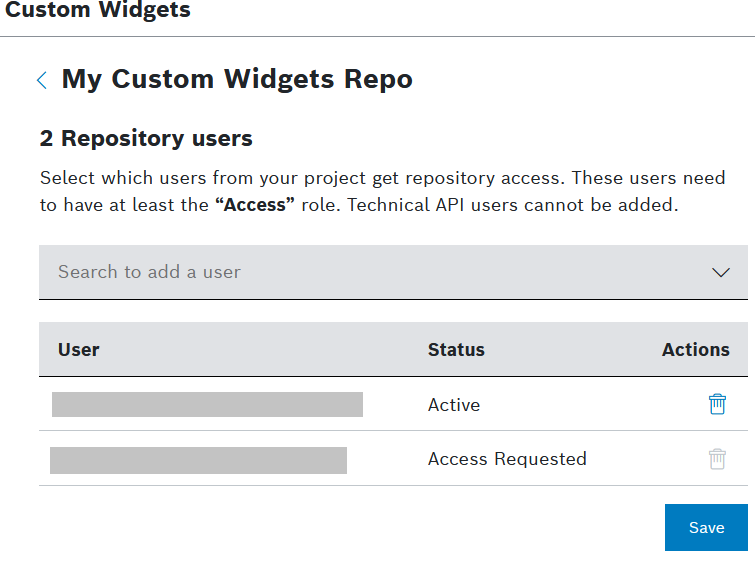Click the 'Select which users' description line
The width and height of the screenshot is (755, 567).
[300, 179]
